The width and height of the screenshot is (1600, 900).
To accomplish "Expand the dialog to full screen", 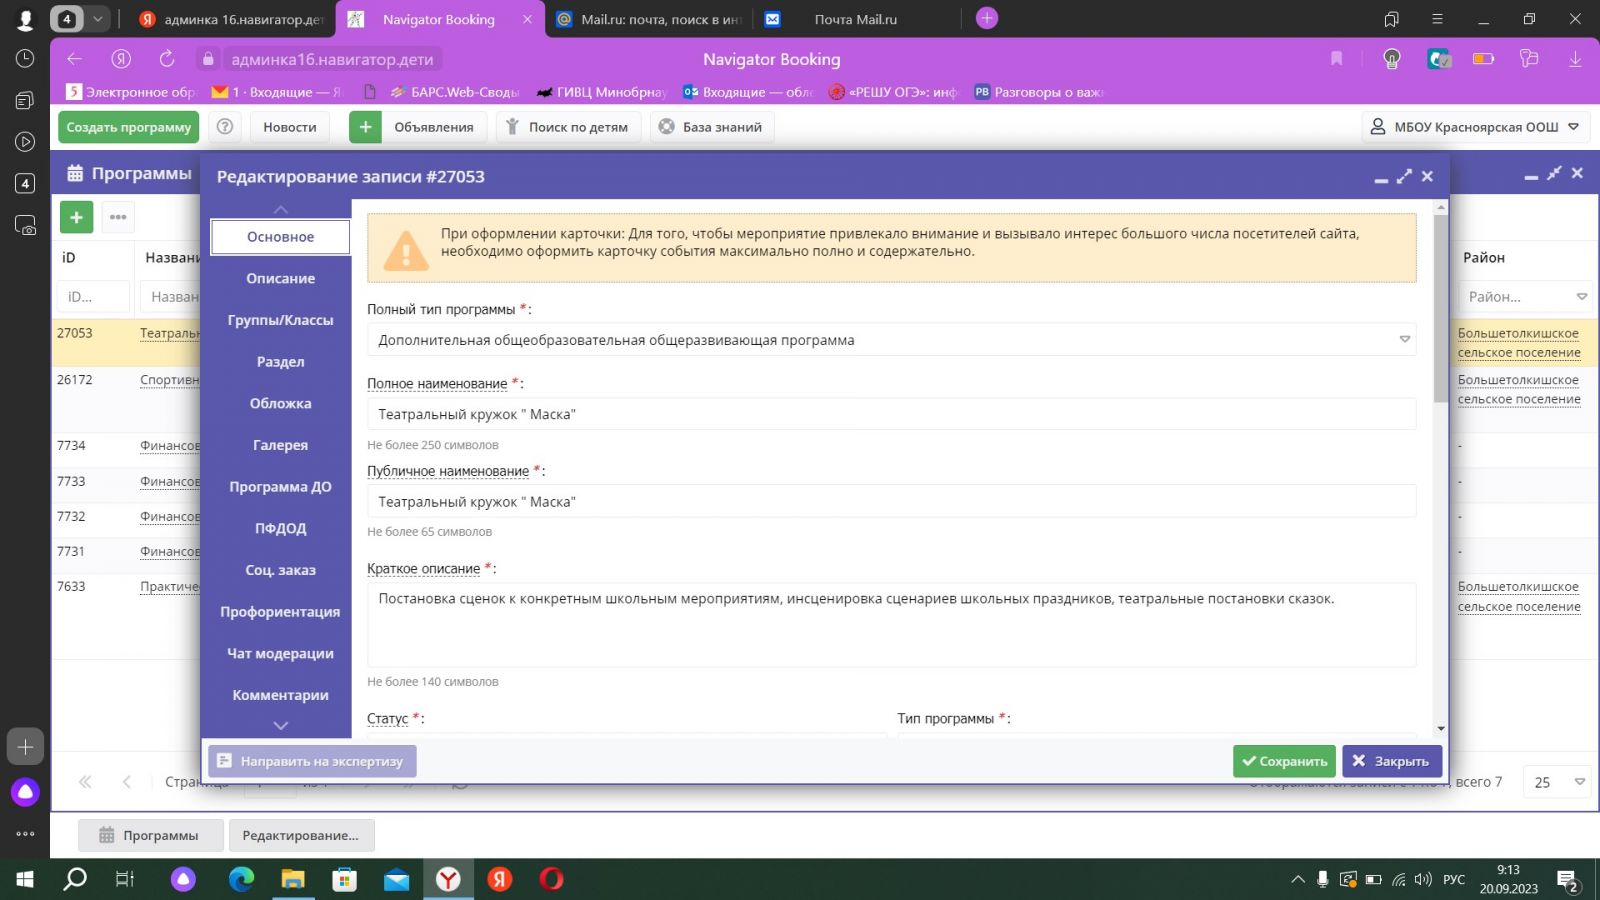I will click(x=1404, y=176).
